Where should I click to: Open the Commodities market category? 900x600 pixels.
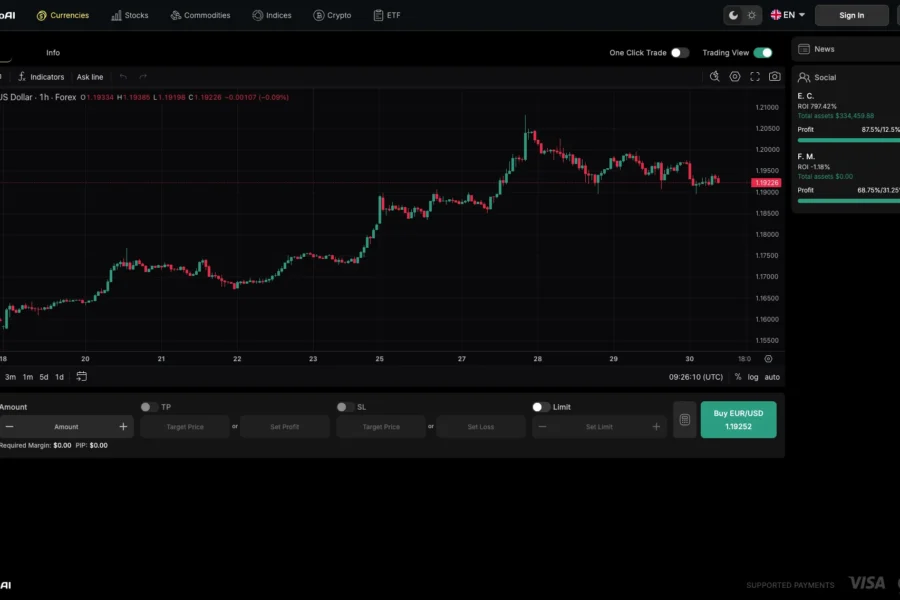tap(200, 16)
